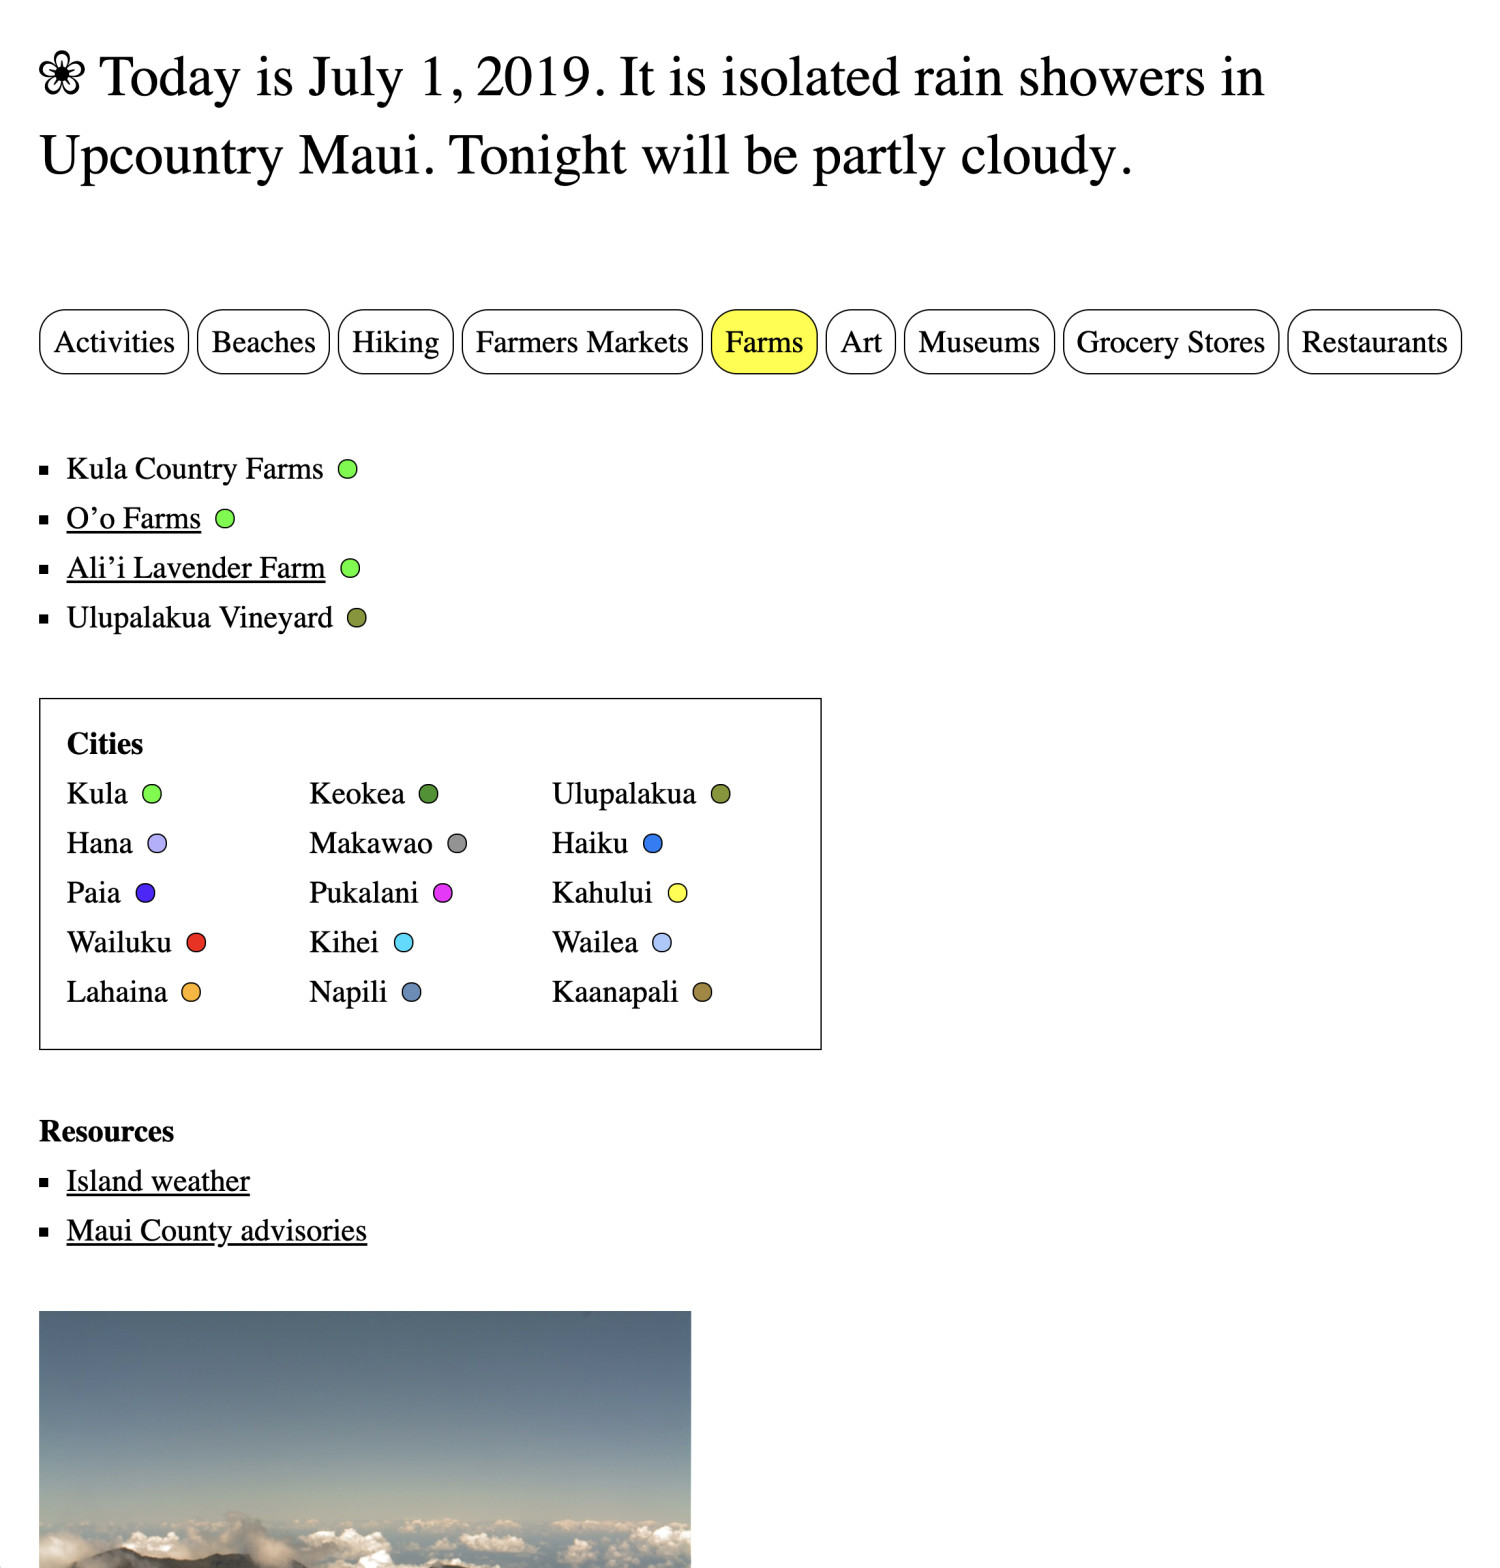Pick the orange Lahaina color dot
Viewport: 1500px width, 1568px height.
click(x=191, y=992)
